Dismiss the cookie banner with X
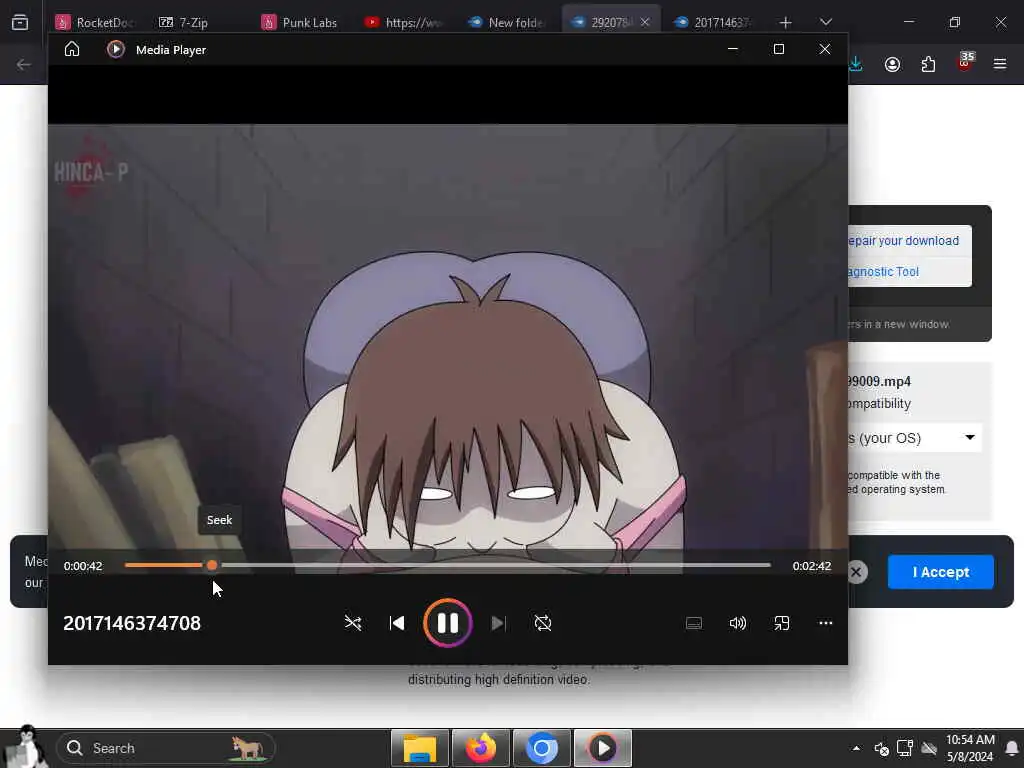1024x768 pixels. pos(856,573)
